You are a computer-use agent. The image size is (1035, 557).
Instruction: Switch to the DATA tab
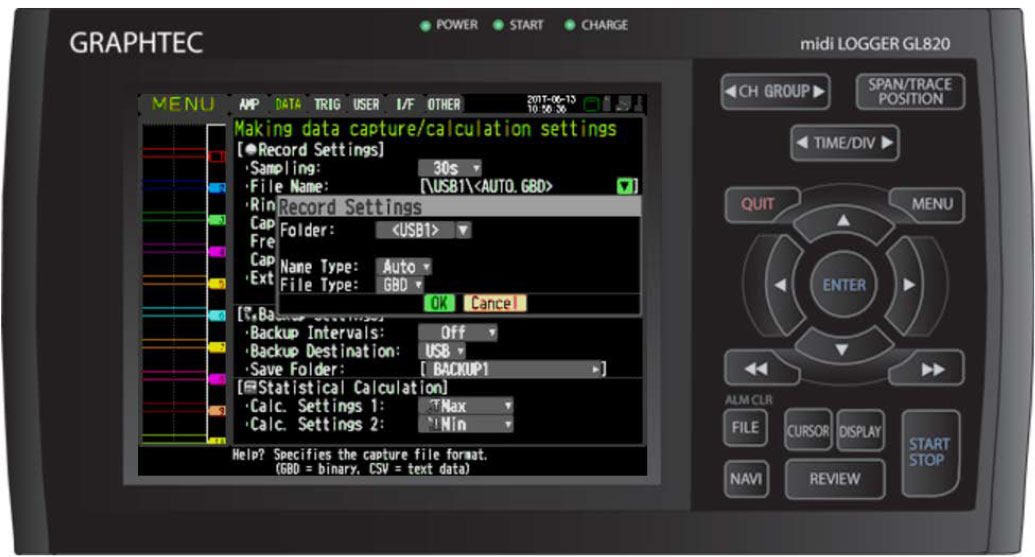[x=288, y=104]
